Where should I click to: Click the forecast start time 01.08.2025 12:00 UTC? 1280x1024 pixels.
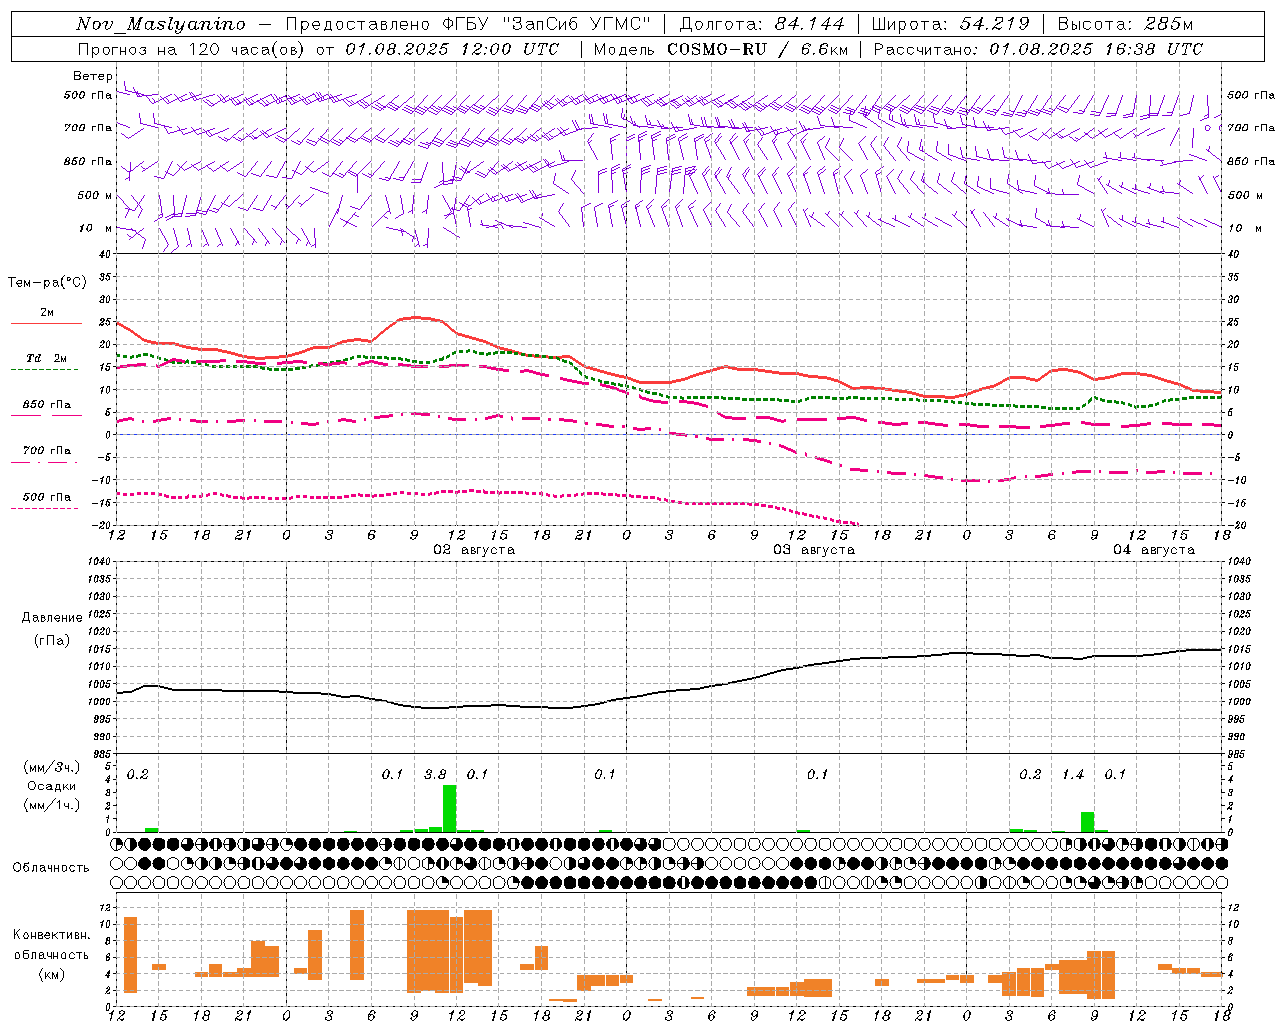452,49
